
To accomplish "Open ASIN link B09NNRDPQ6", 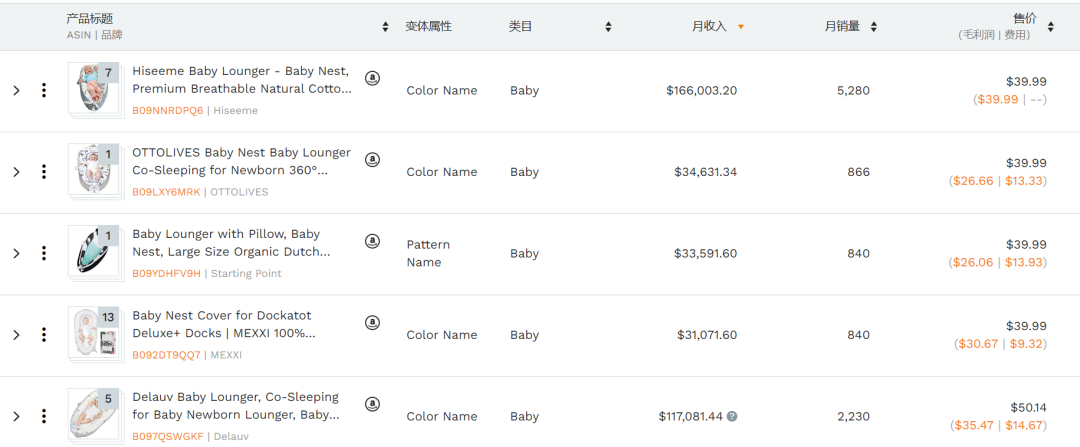I will click(168, 110).
